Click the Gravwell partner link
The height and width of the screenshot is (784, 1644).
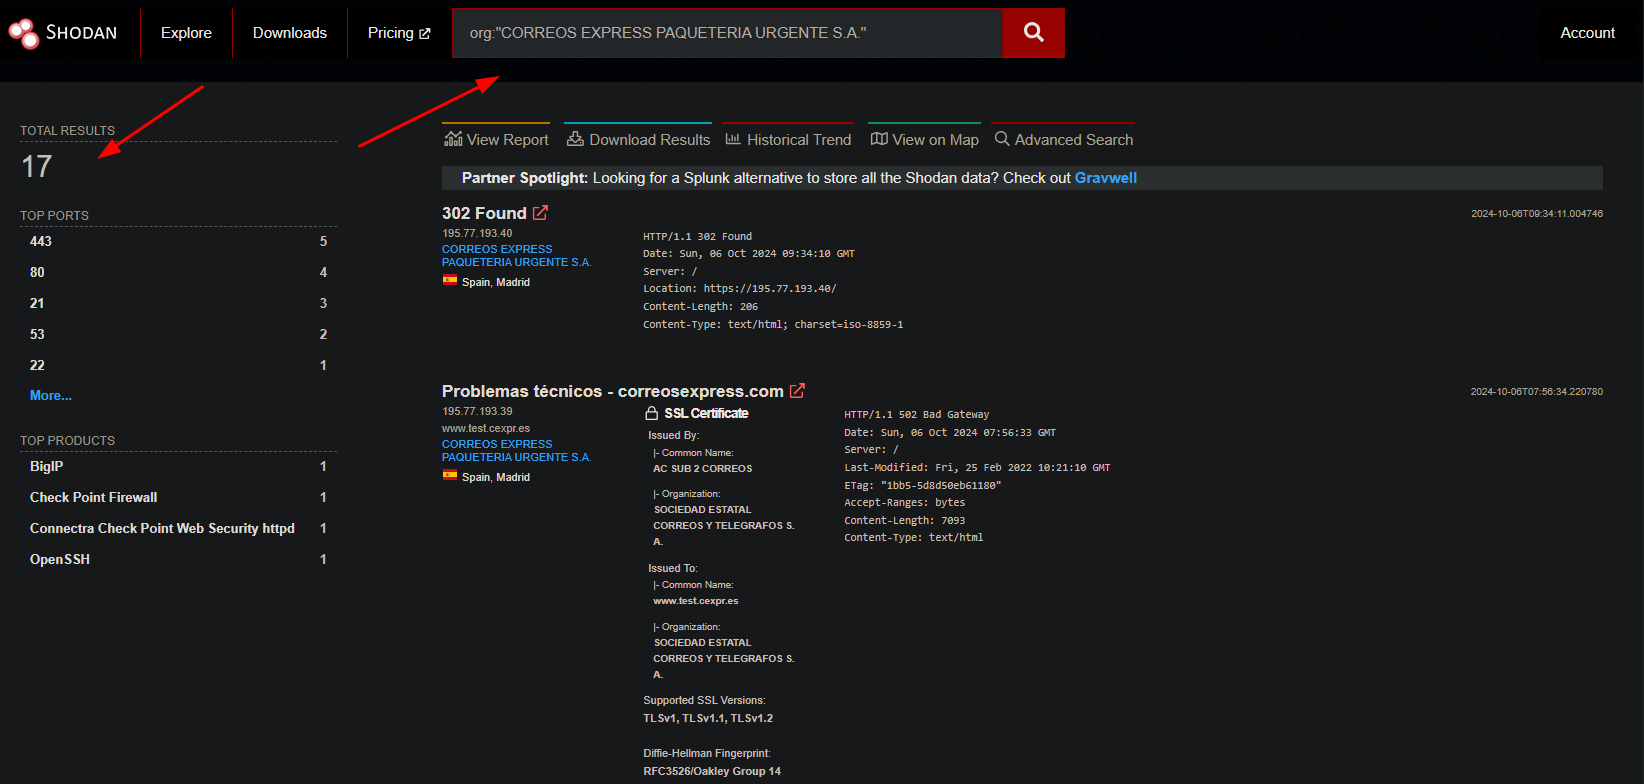coord(1105,178)
